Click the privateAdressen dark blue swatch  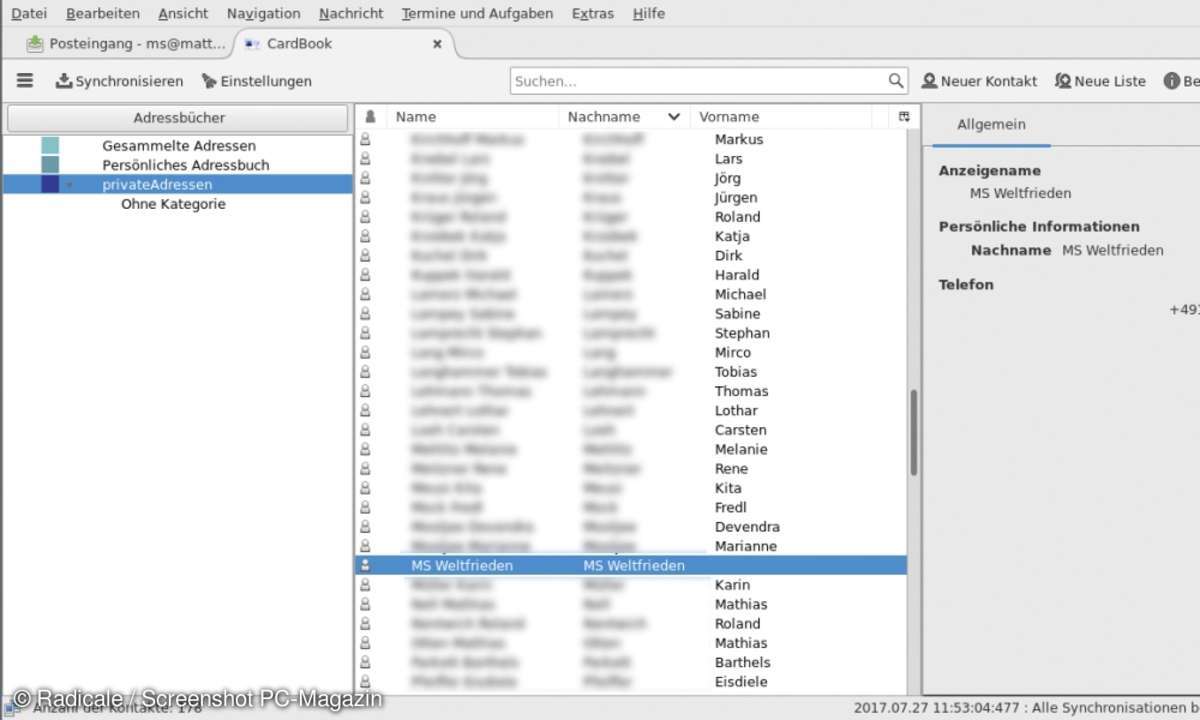[50, 185]
